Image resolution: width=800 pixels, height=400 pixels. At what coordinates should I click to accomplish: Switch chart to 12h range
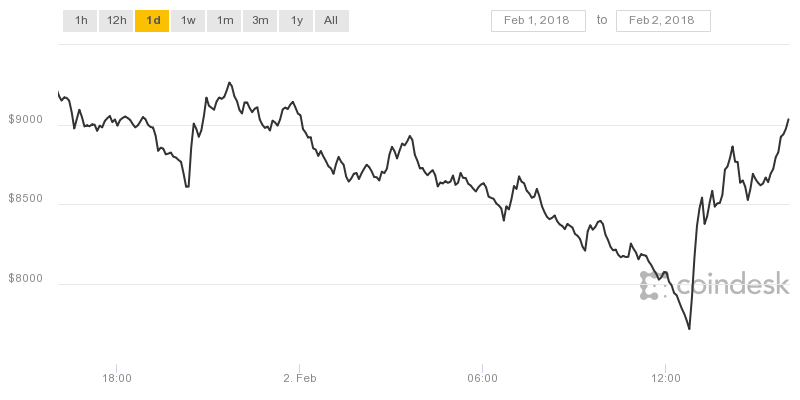(x=116, y=21)
